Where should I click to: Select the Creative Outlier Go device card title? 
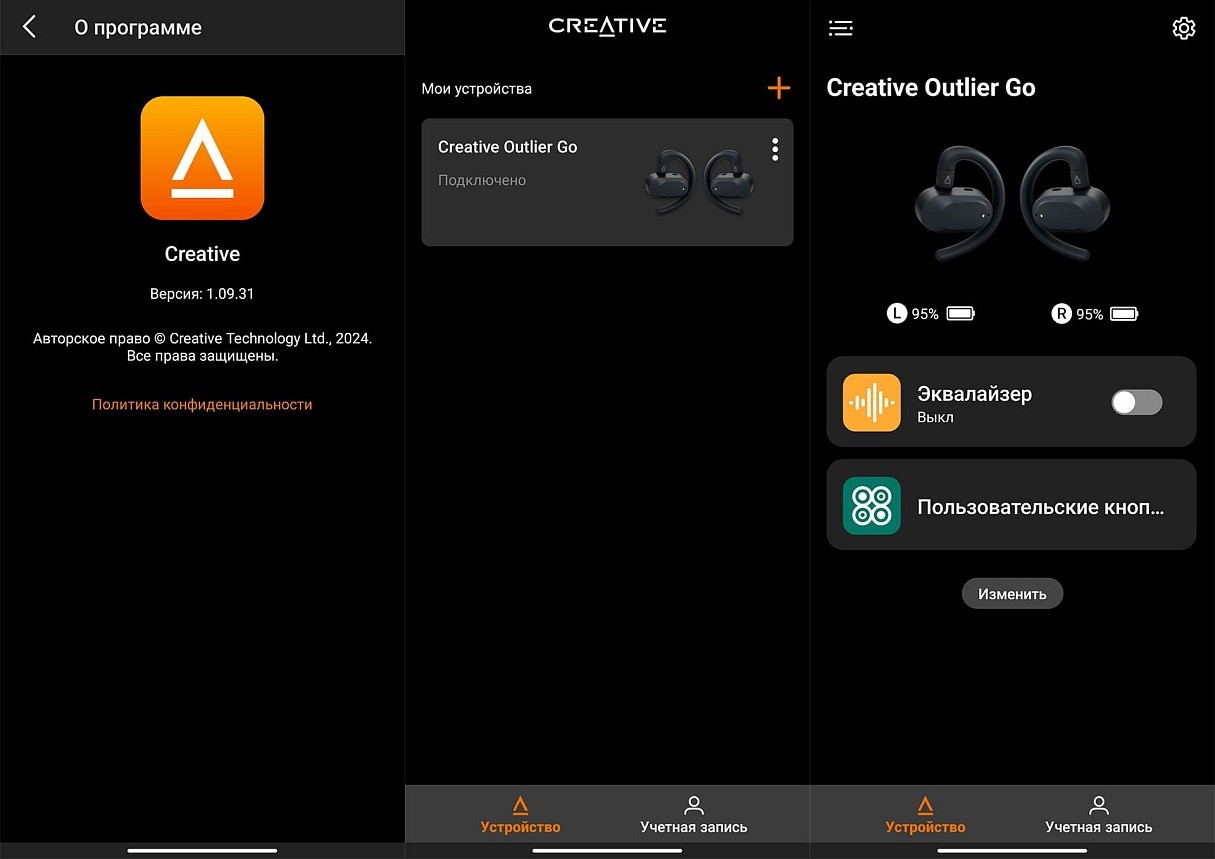(508, 147)
